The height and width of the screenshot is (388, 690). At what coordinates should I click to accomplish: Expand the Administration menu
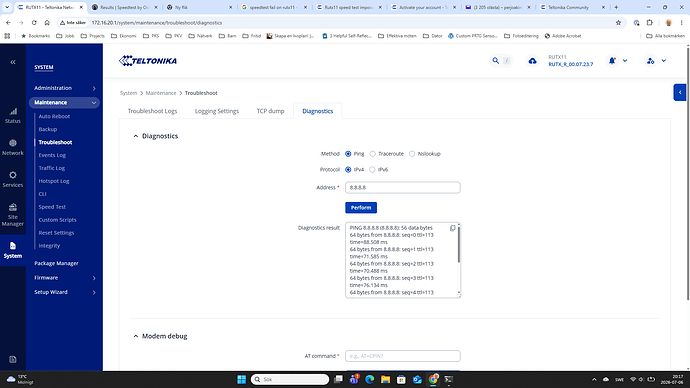click(65, 88)
